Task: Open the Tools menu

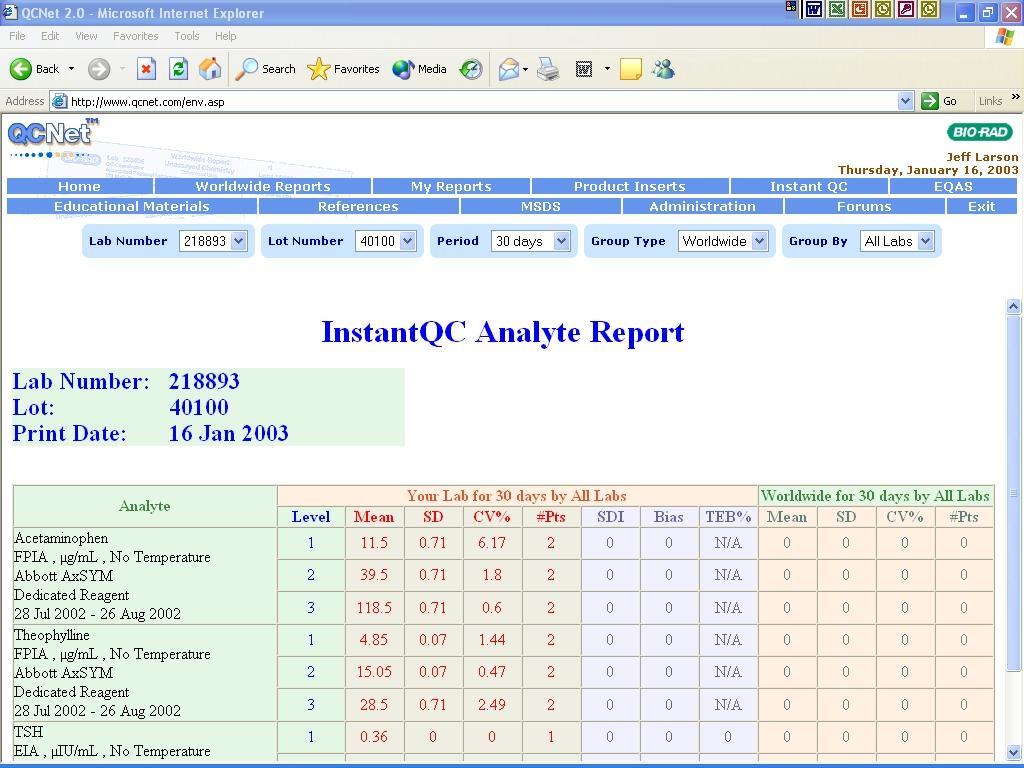Action: point(187,36)
